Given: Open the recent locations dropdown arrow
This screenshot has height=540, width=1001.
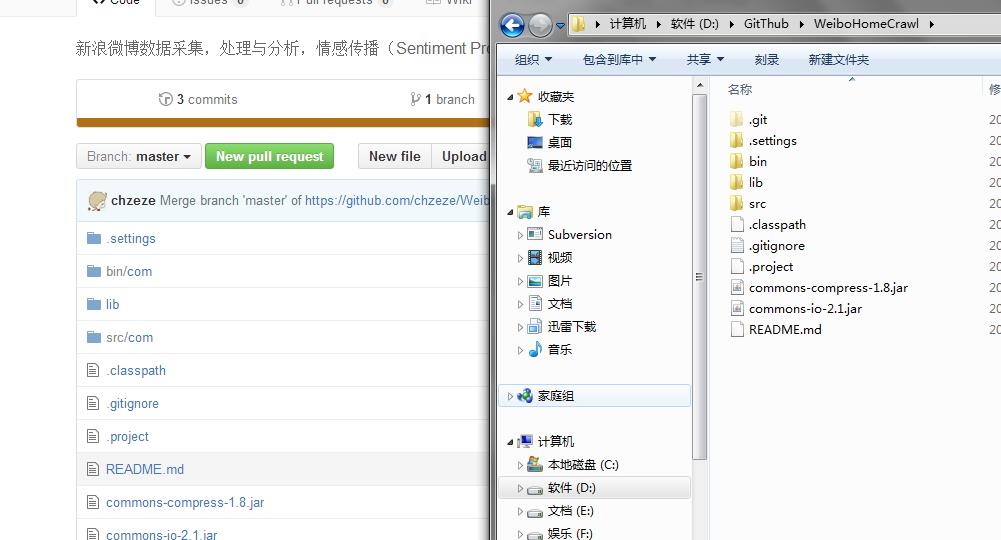Looking at the screenshot, I should pyautogui.click(x=560, y=26).
